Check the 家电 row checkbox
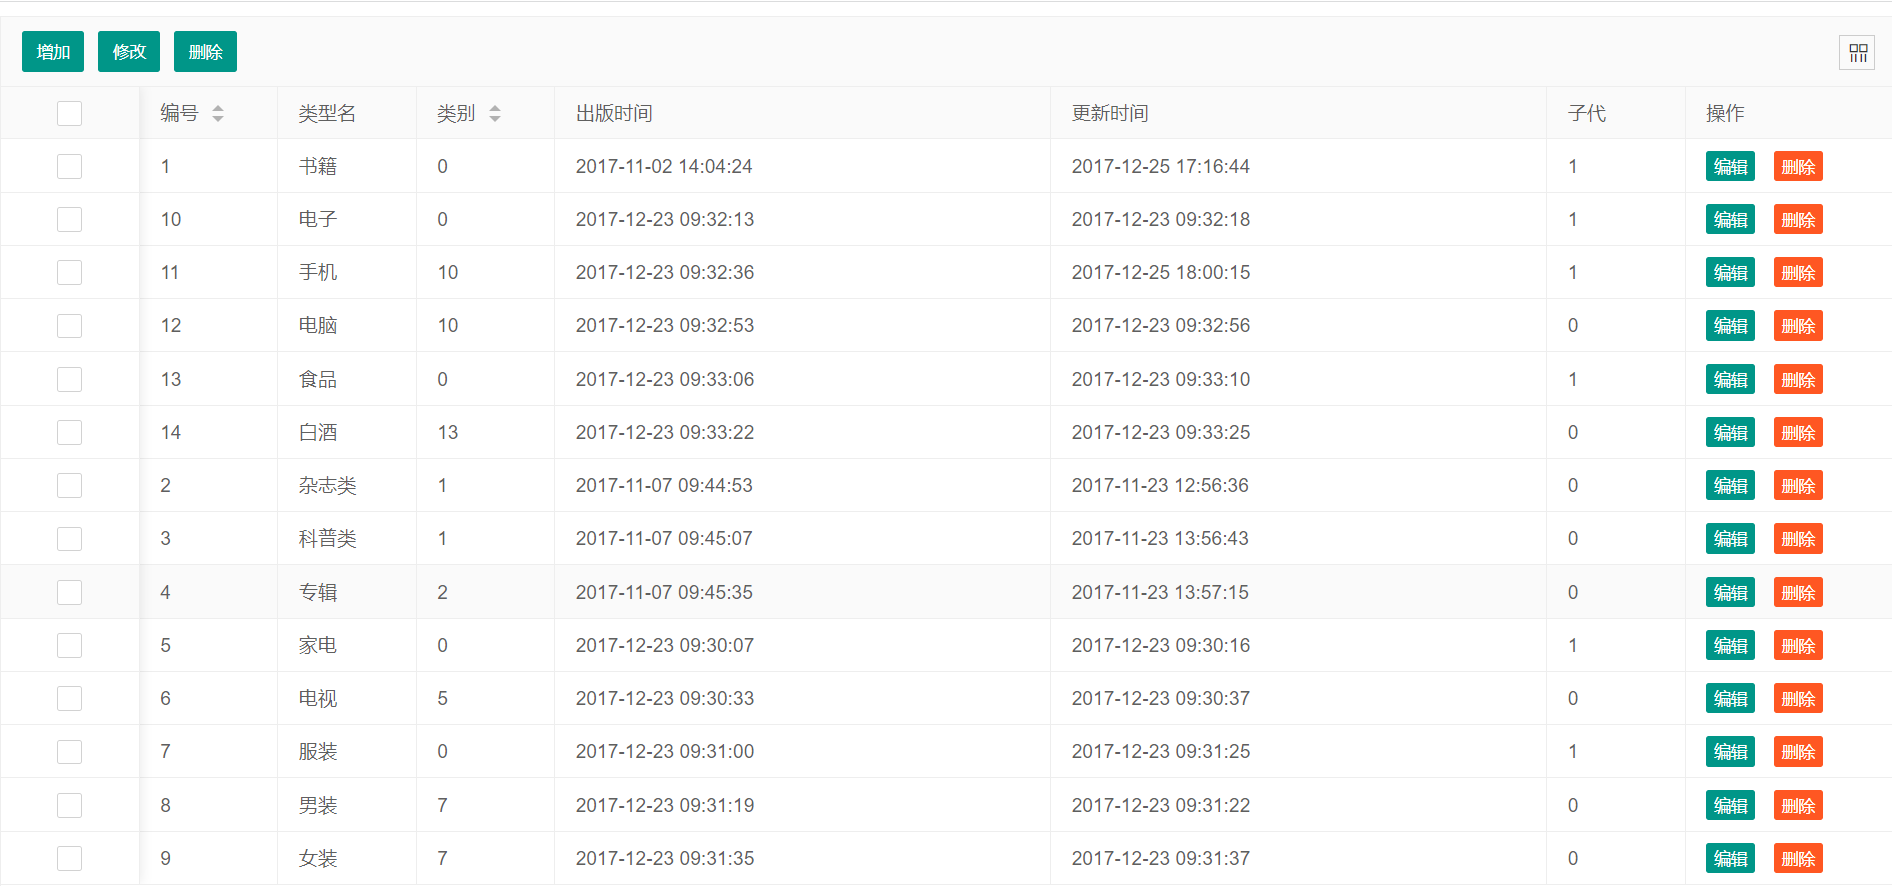1892x886 pixels. (x=70, y=645)
